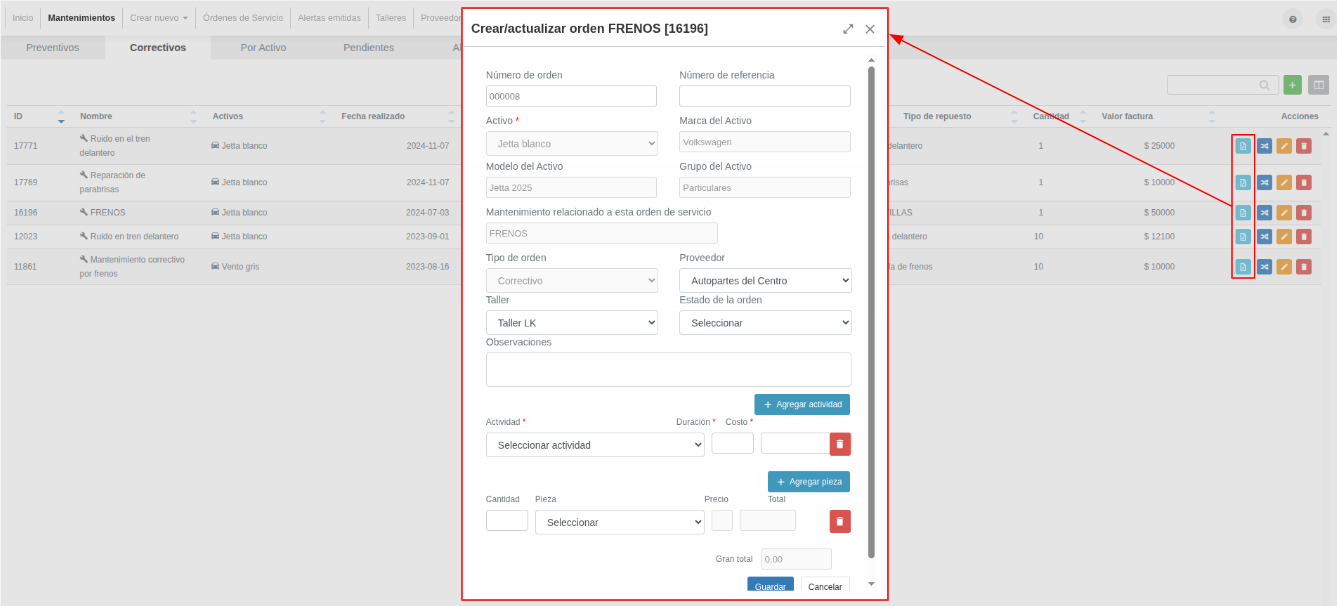1337x606 pixels.
Task: Delete maintenance record 12023
Action: (x=1304, y=236)
